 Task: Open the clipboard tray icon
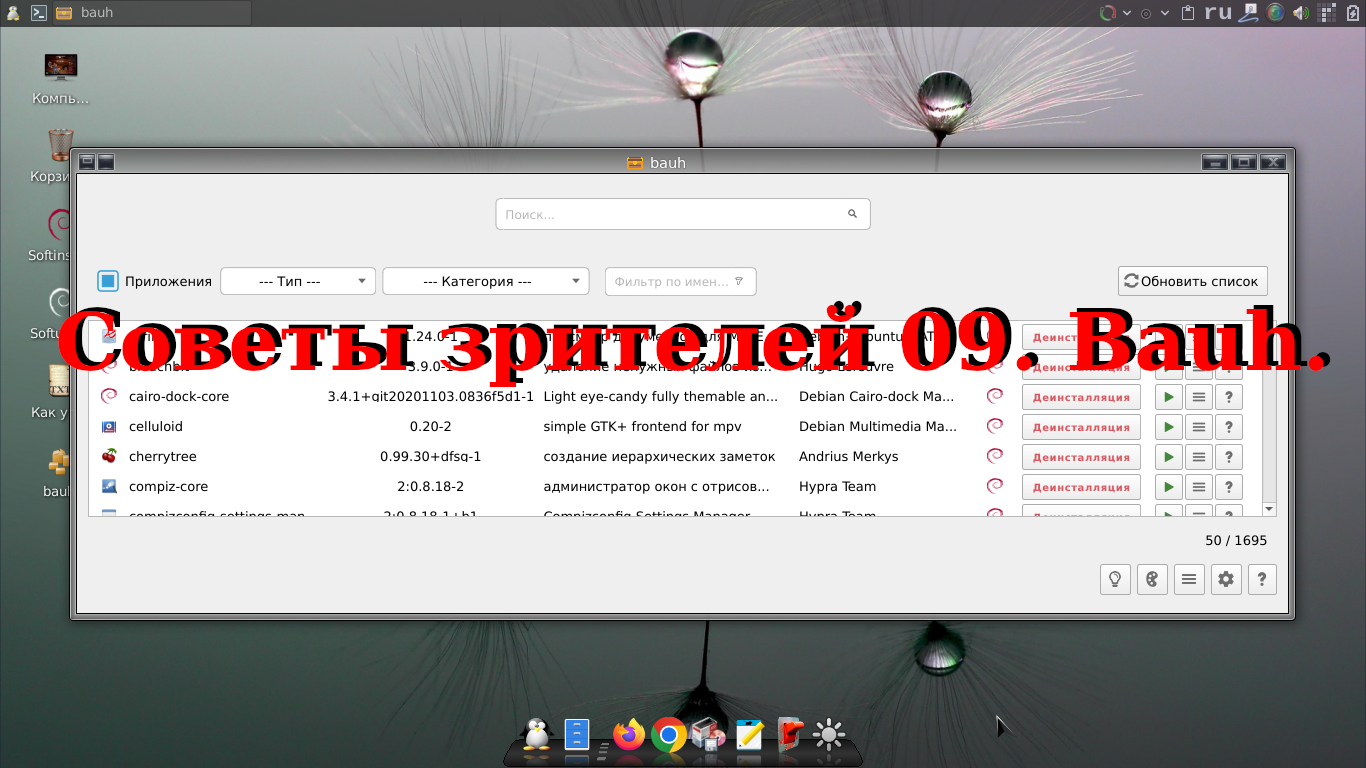tap(1188, 13)
